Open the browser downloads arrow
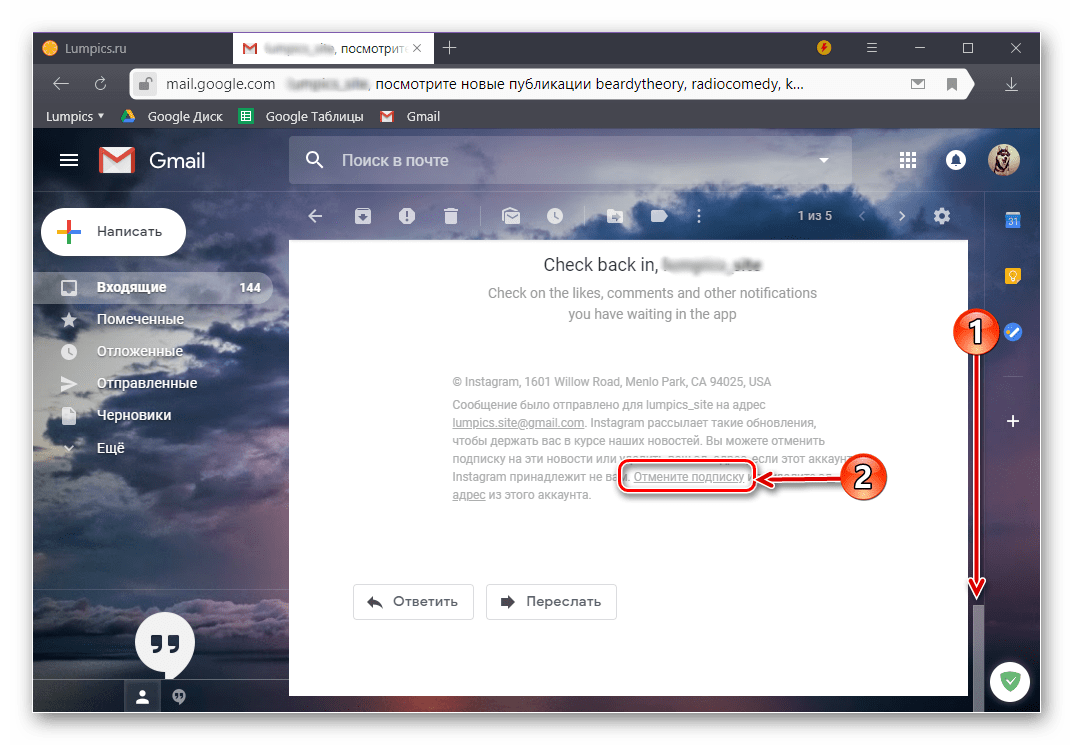Screen dimensions: 1073x745 [1011, 84]
